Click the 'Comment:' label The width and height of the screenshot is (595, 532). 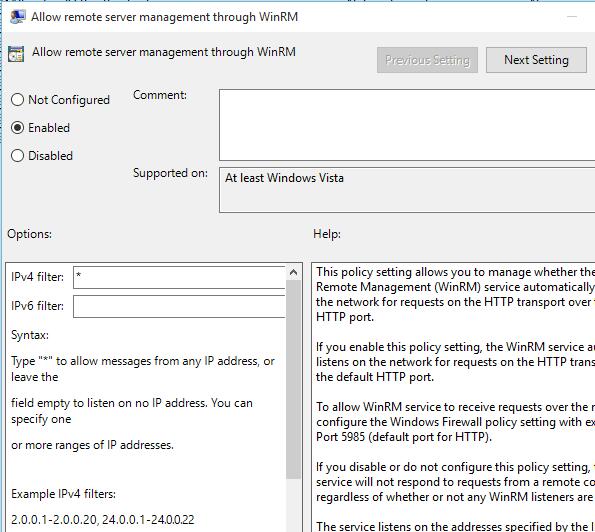(x=160, y=95)
